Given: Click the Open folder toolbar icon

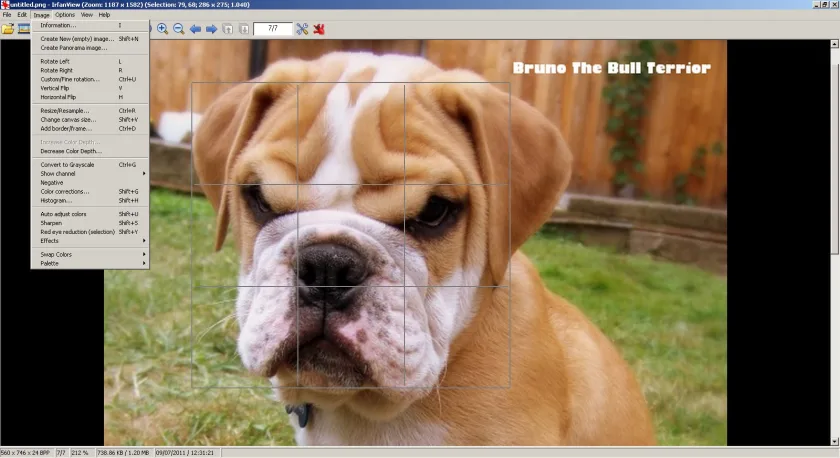Looking at the screenshot, I should pos(8,29).
